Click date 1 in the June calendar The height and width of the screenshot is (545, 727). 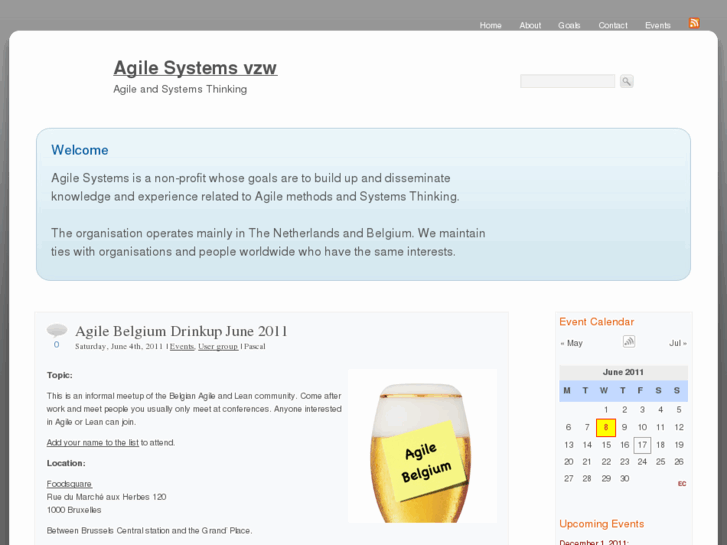606,410
